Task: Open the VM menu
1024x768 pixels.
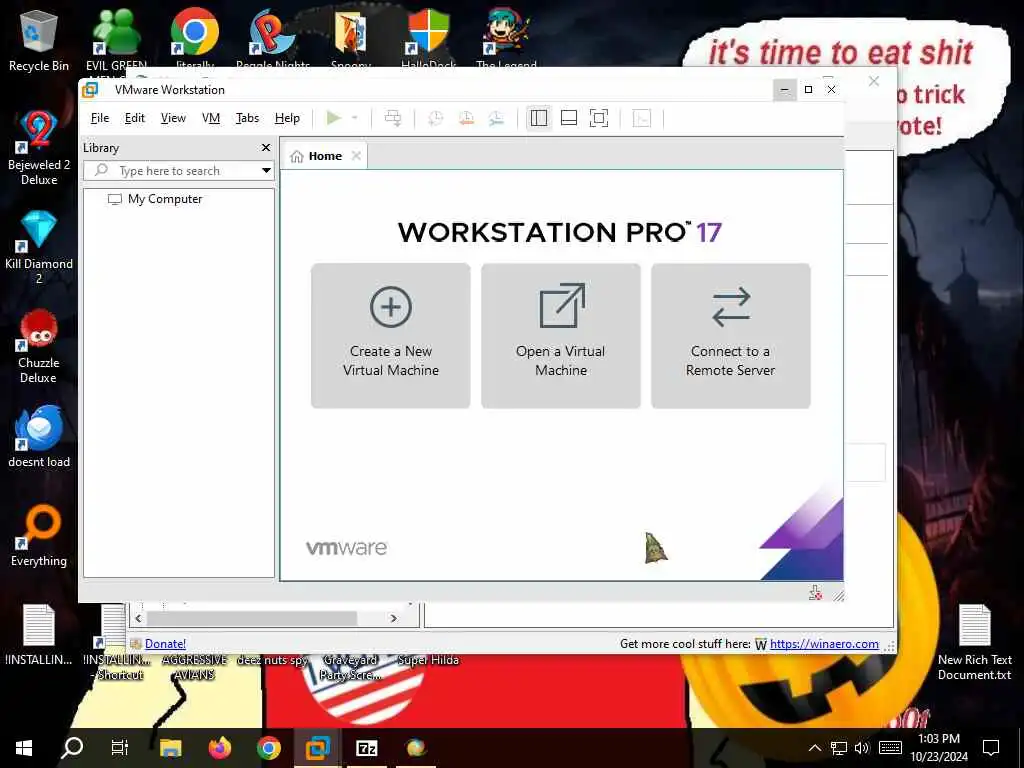Action: click(x=211, y=118)
